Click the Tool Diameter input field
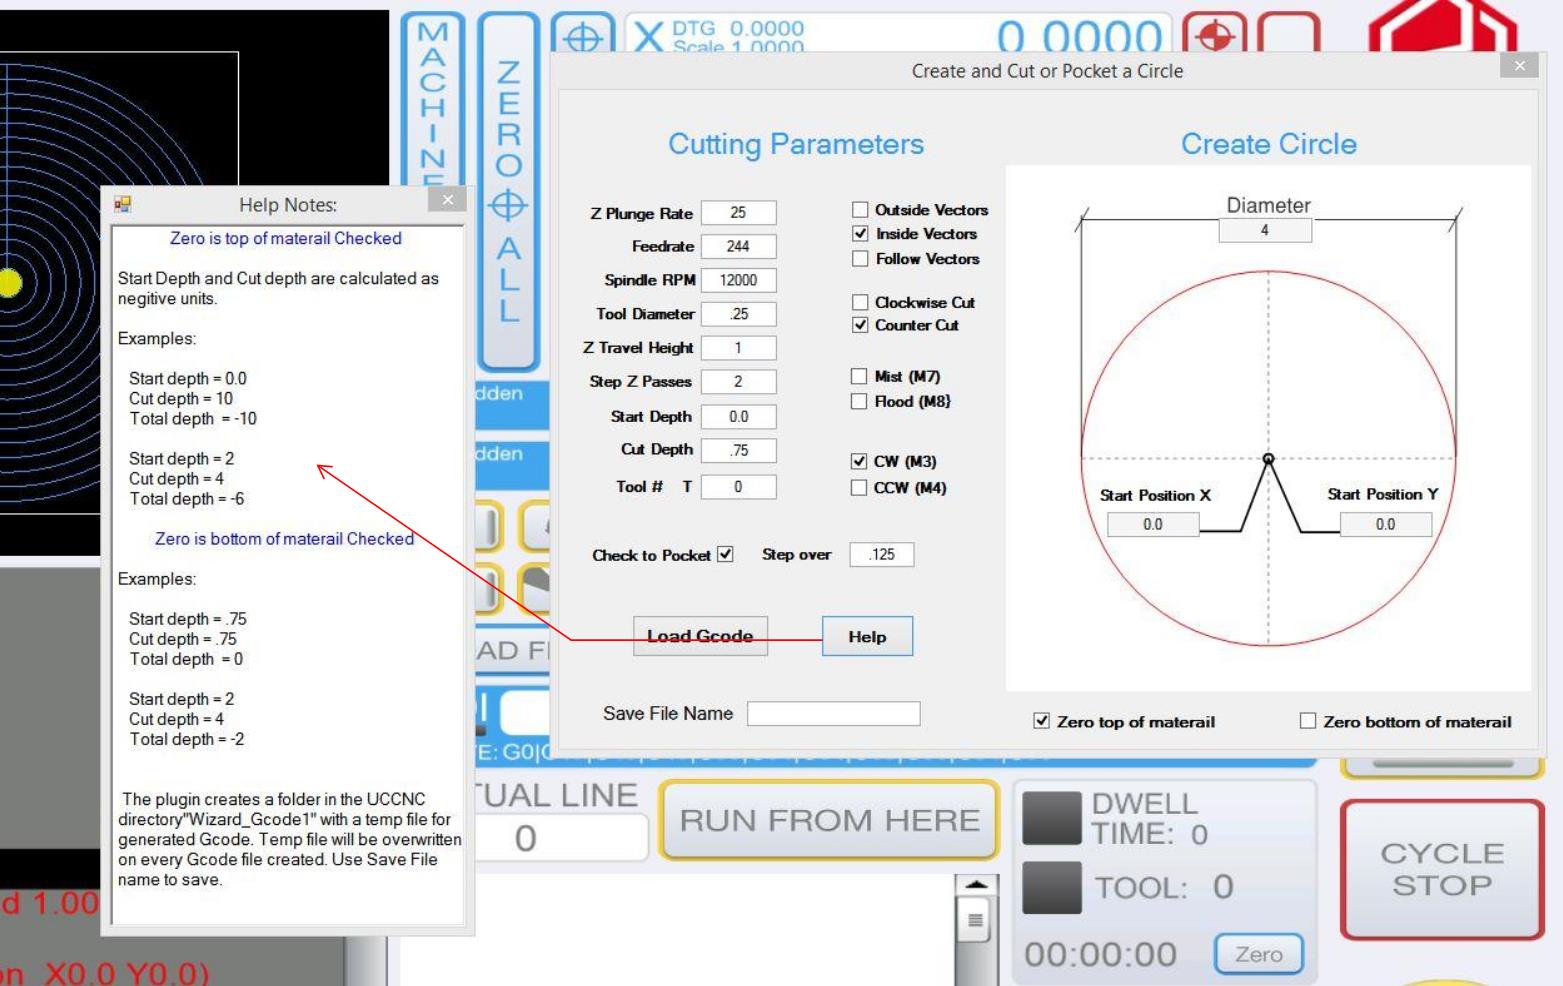 point(738,314)
